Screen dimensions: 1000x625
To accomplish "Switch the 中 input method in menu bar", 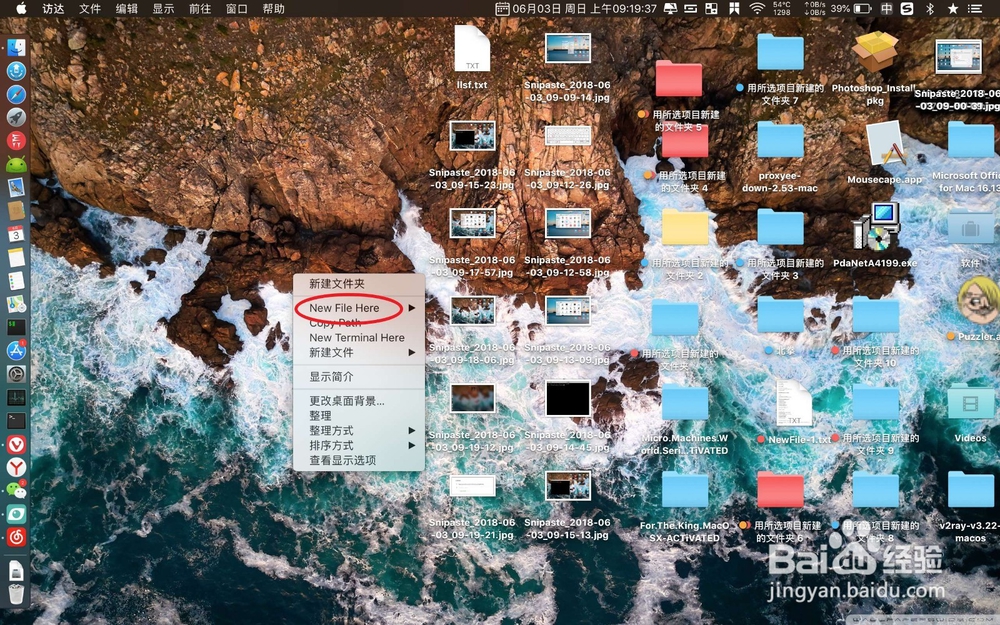I will 886,9.
